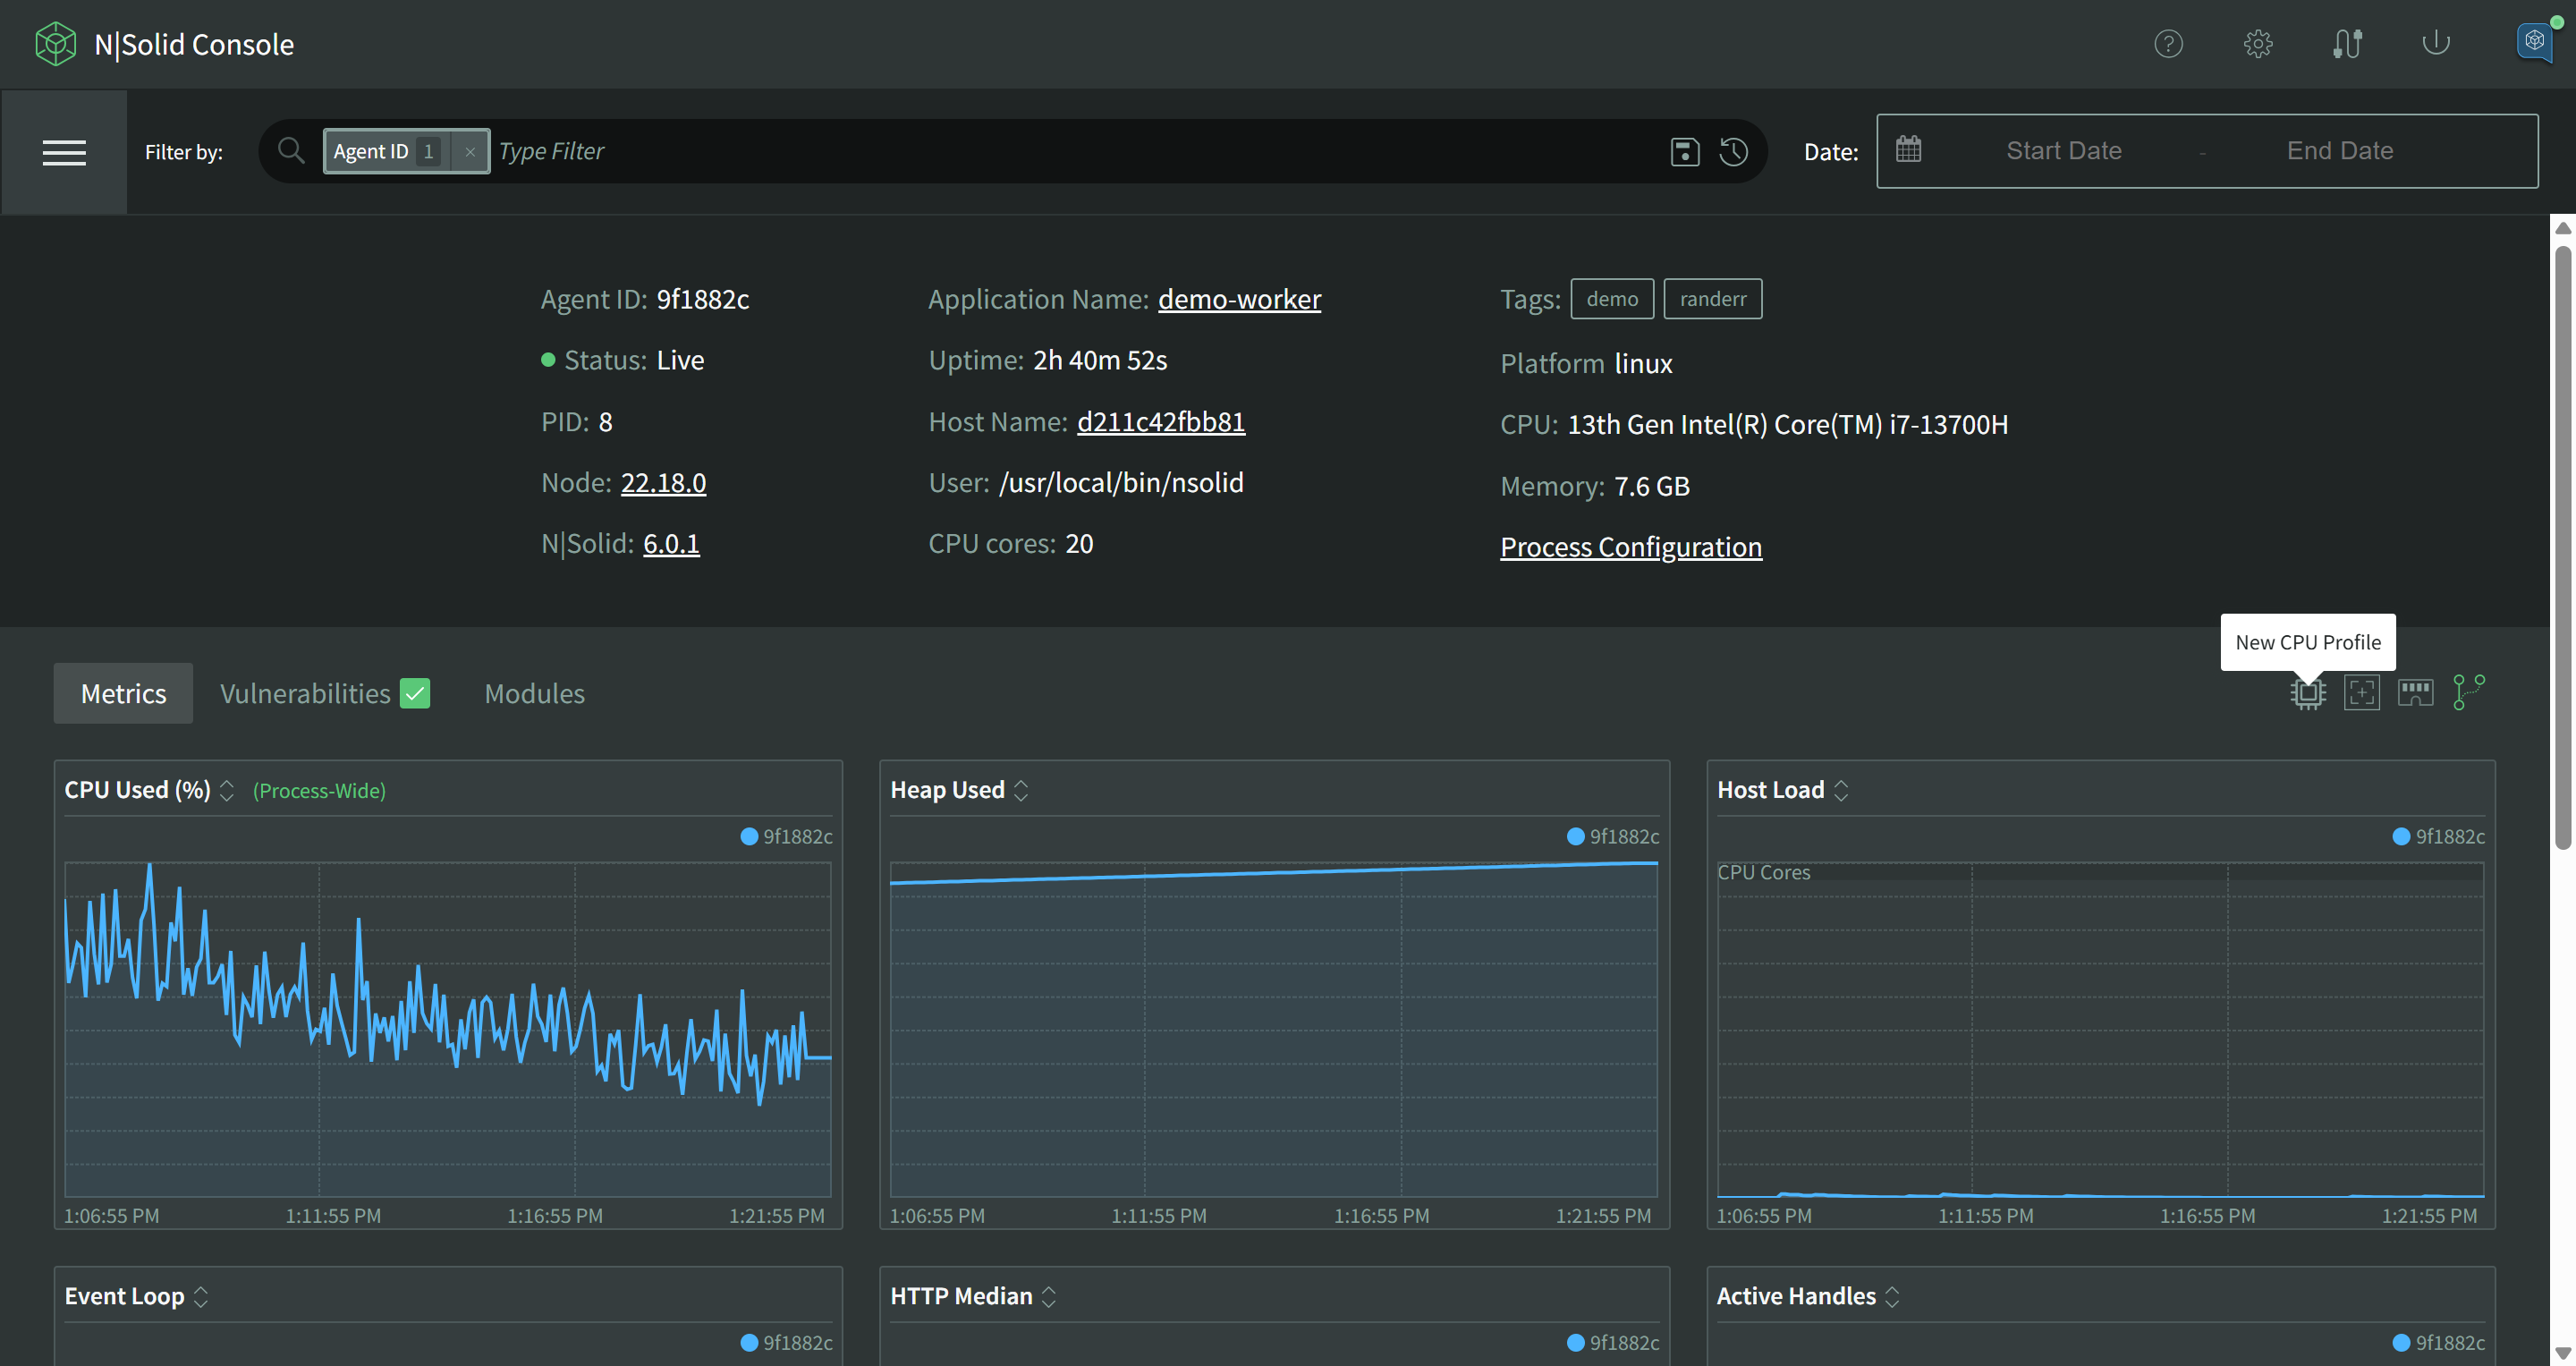Open CPU Used (%) metric selector arrows
The image size is (2576, 1366).
pos(227,790)
